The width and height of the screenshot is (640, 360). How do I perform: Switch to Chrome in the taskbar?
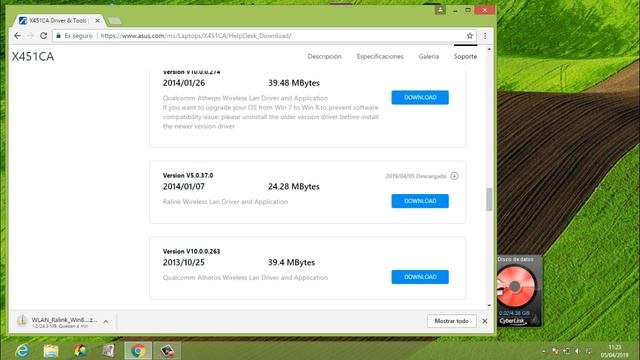pos(138,351)
